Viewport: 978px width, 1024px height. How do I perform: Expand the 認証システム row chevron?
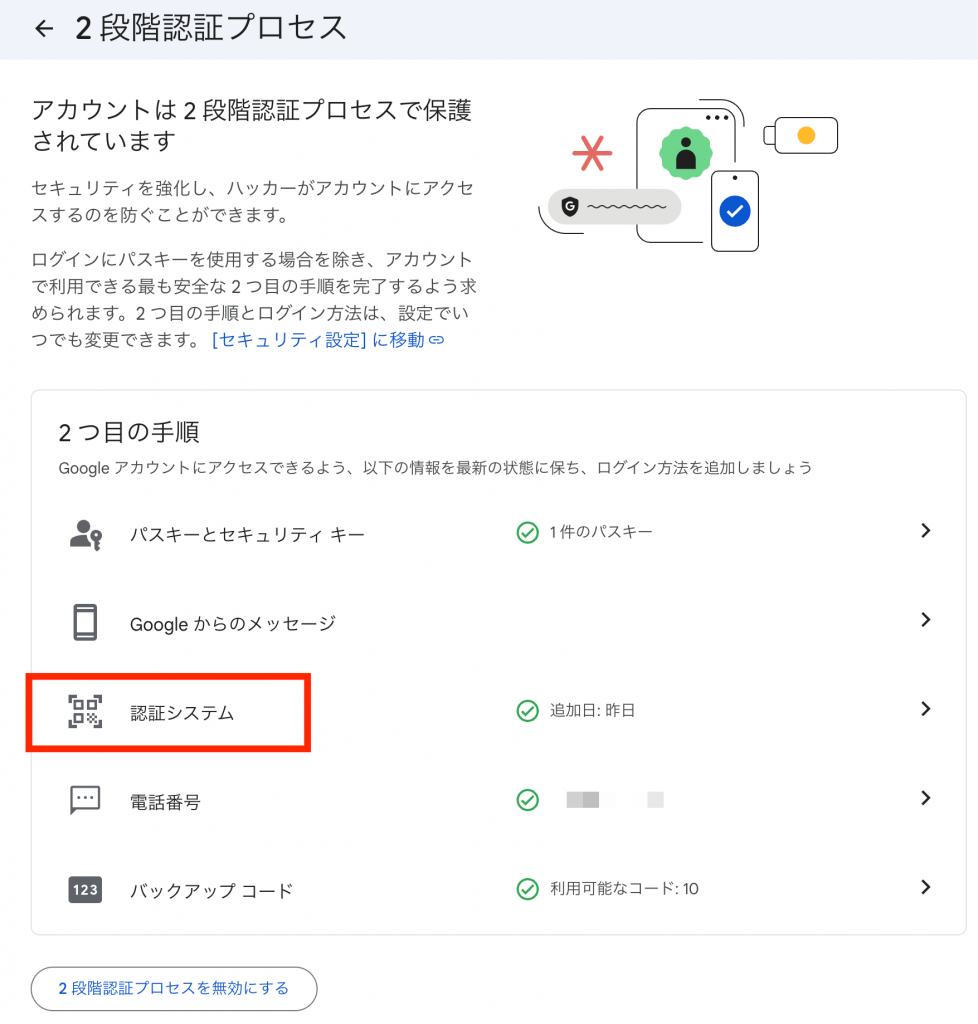tap(925, 709)
